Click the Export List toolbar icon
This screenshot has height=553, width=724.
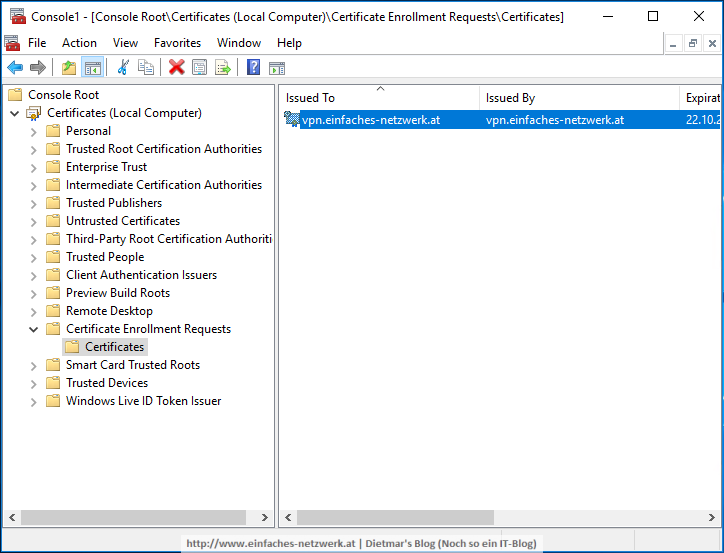coord(223,67)
